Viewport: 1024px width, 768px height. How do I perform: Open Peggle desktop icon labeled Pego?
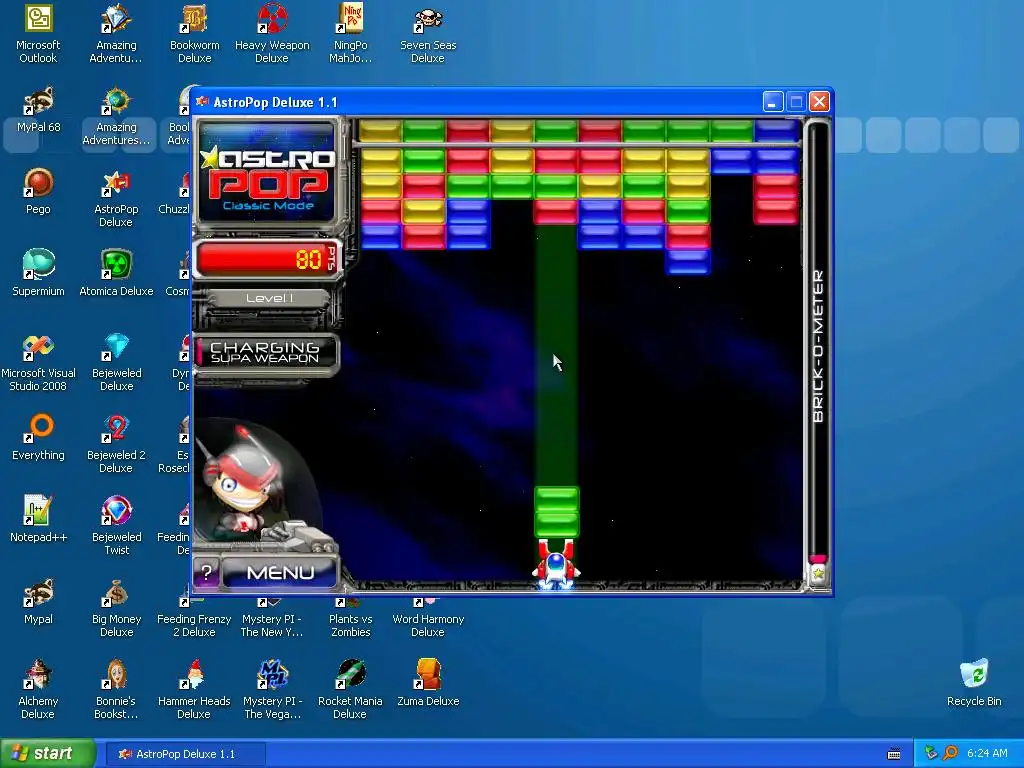point(39,191)
